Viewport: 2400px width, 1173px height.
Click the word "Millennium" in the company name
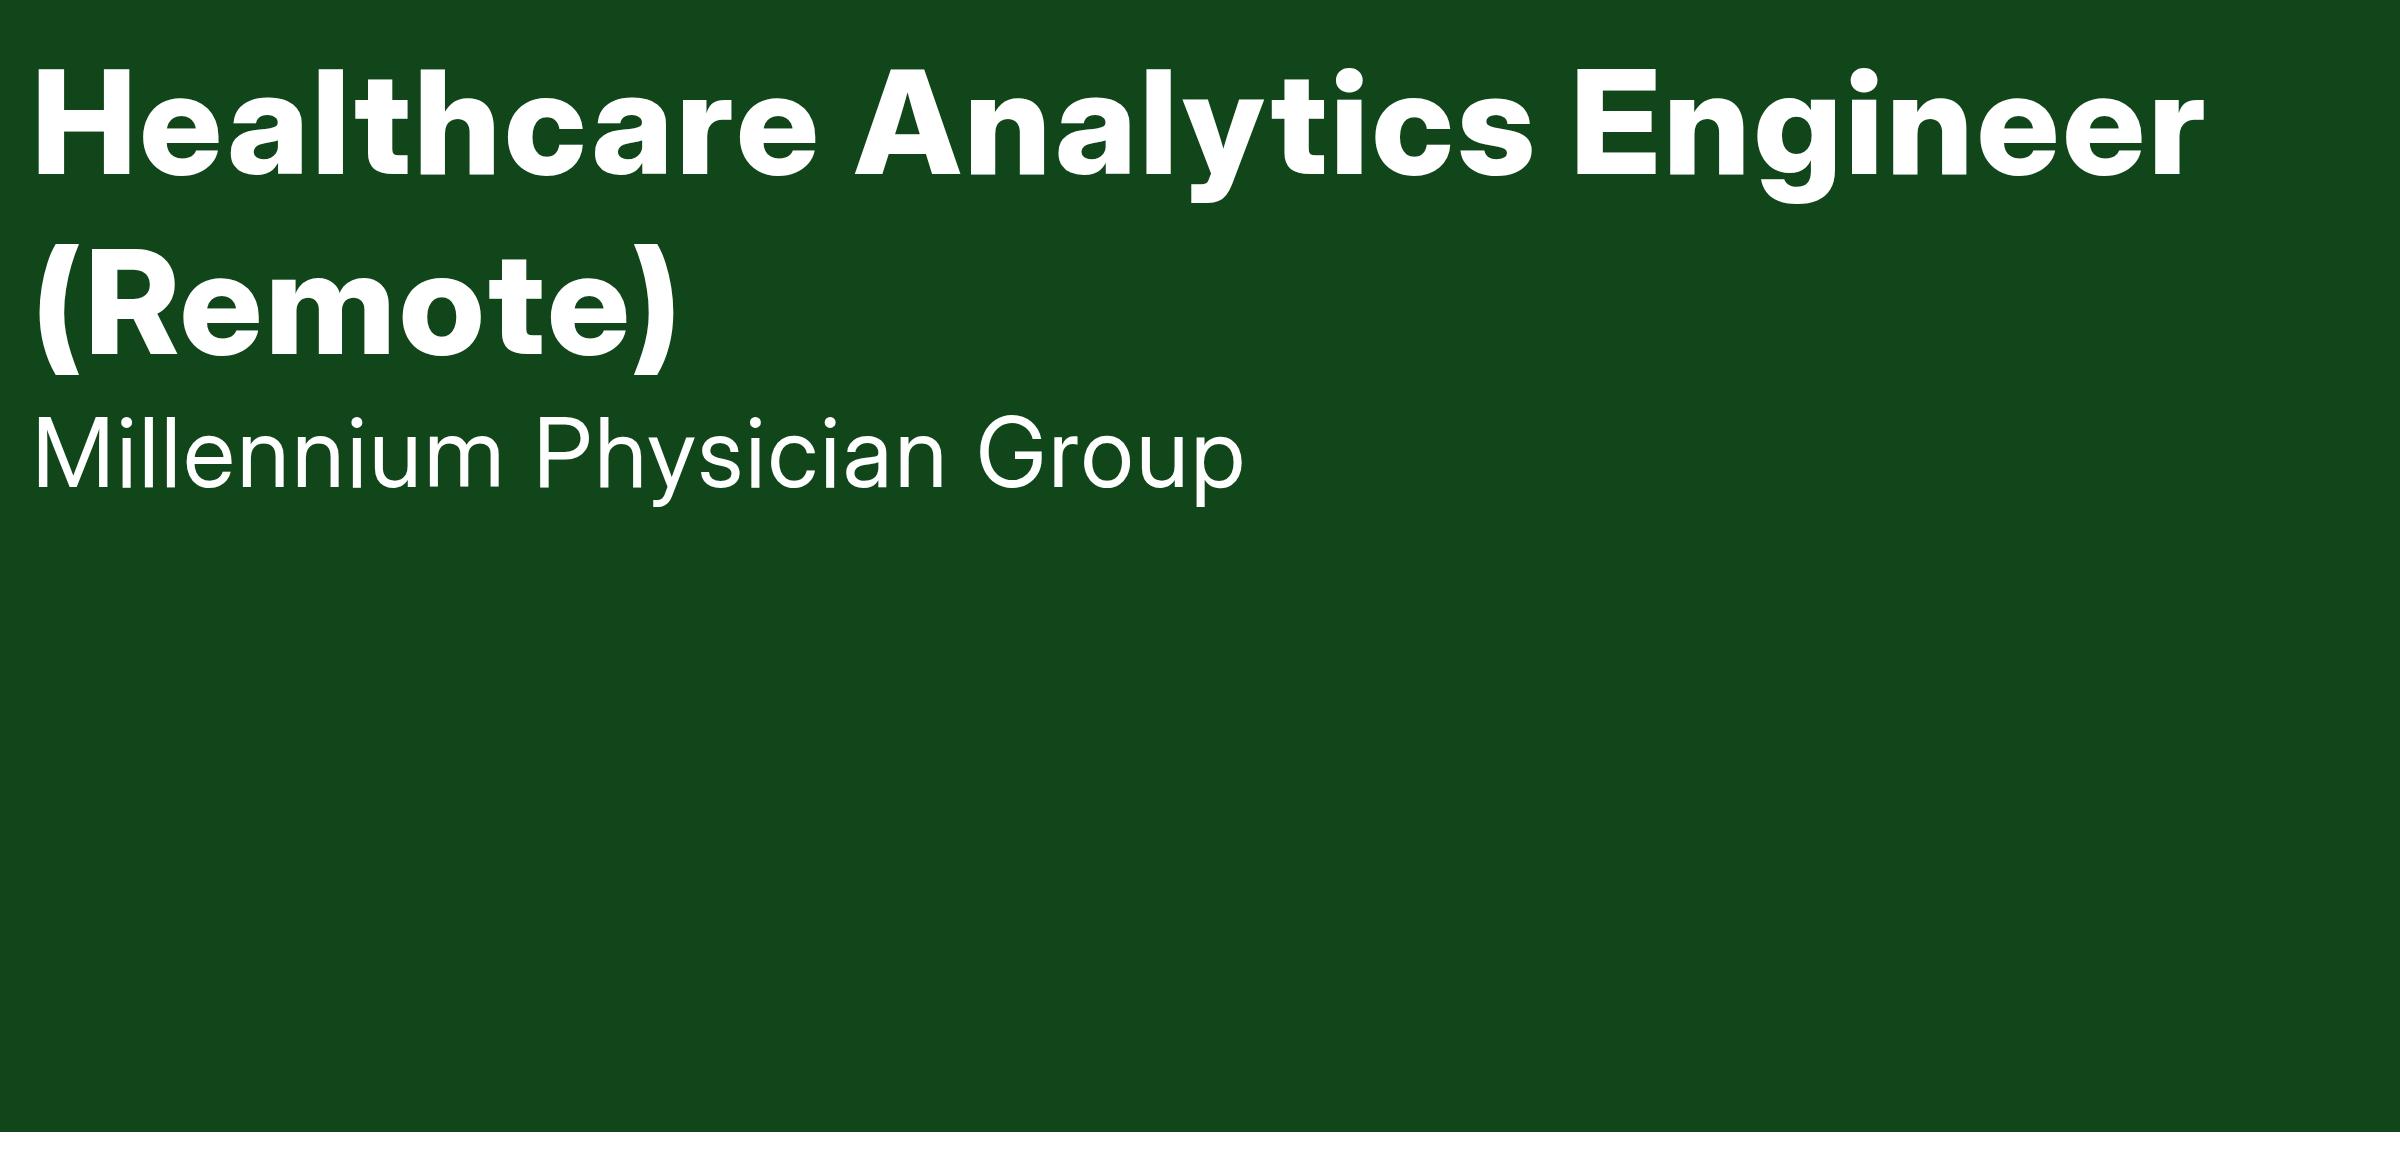click(x=267, y=456)
